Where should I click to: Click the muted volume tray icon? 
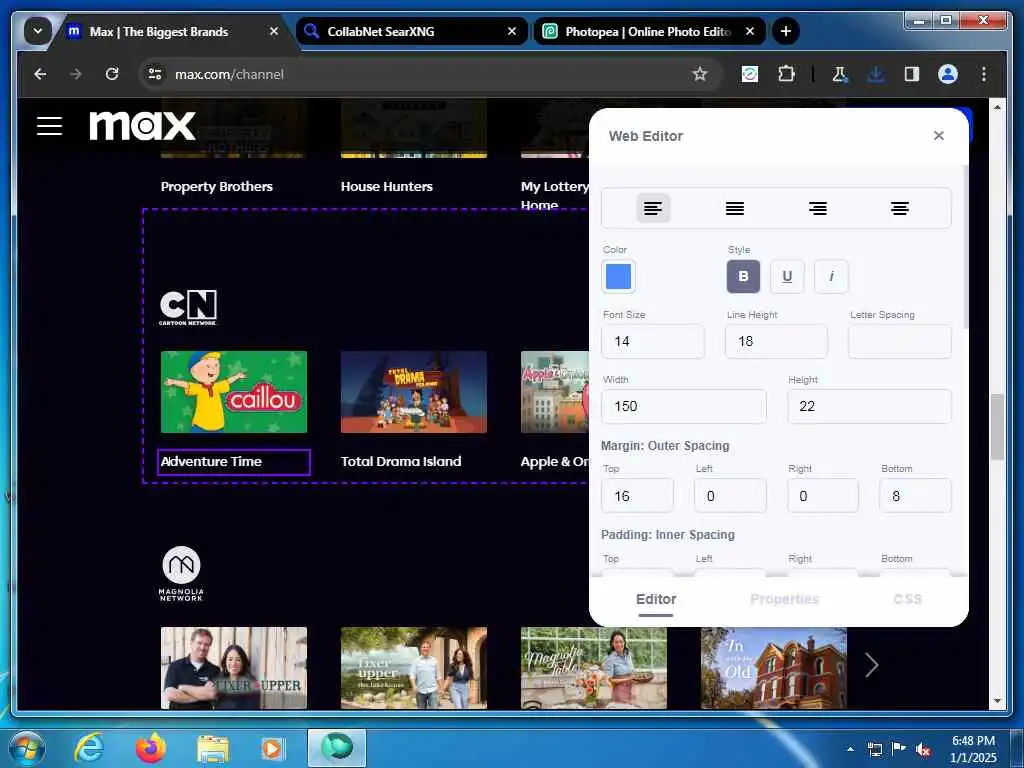tap(923, 750)
